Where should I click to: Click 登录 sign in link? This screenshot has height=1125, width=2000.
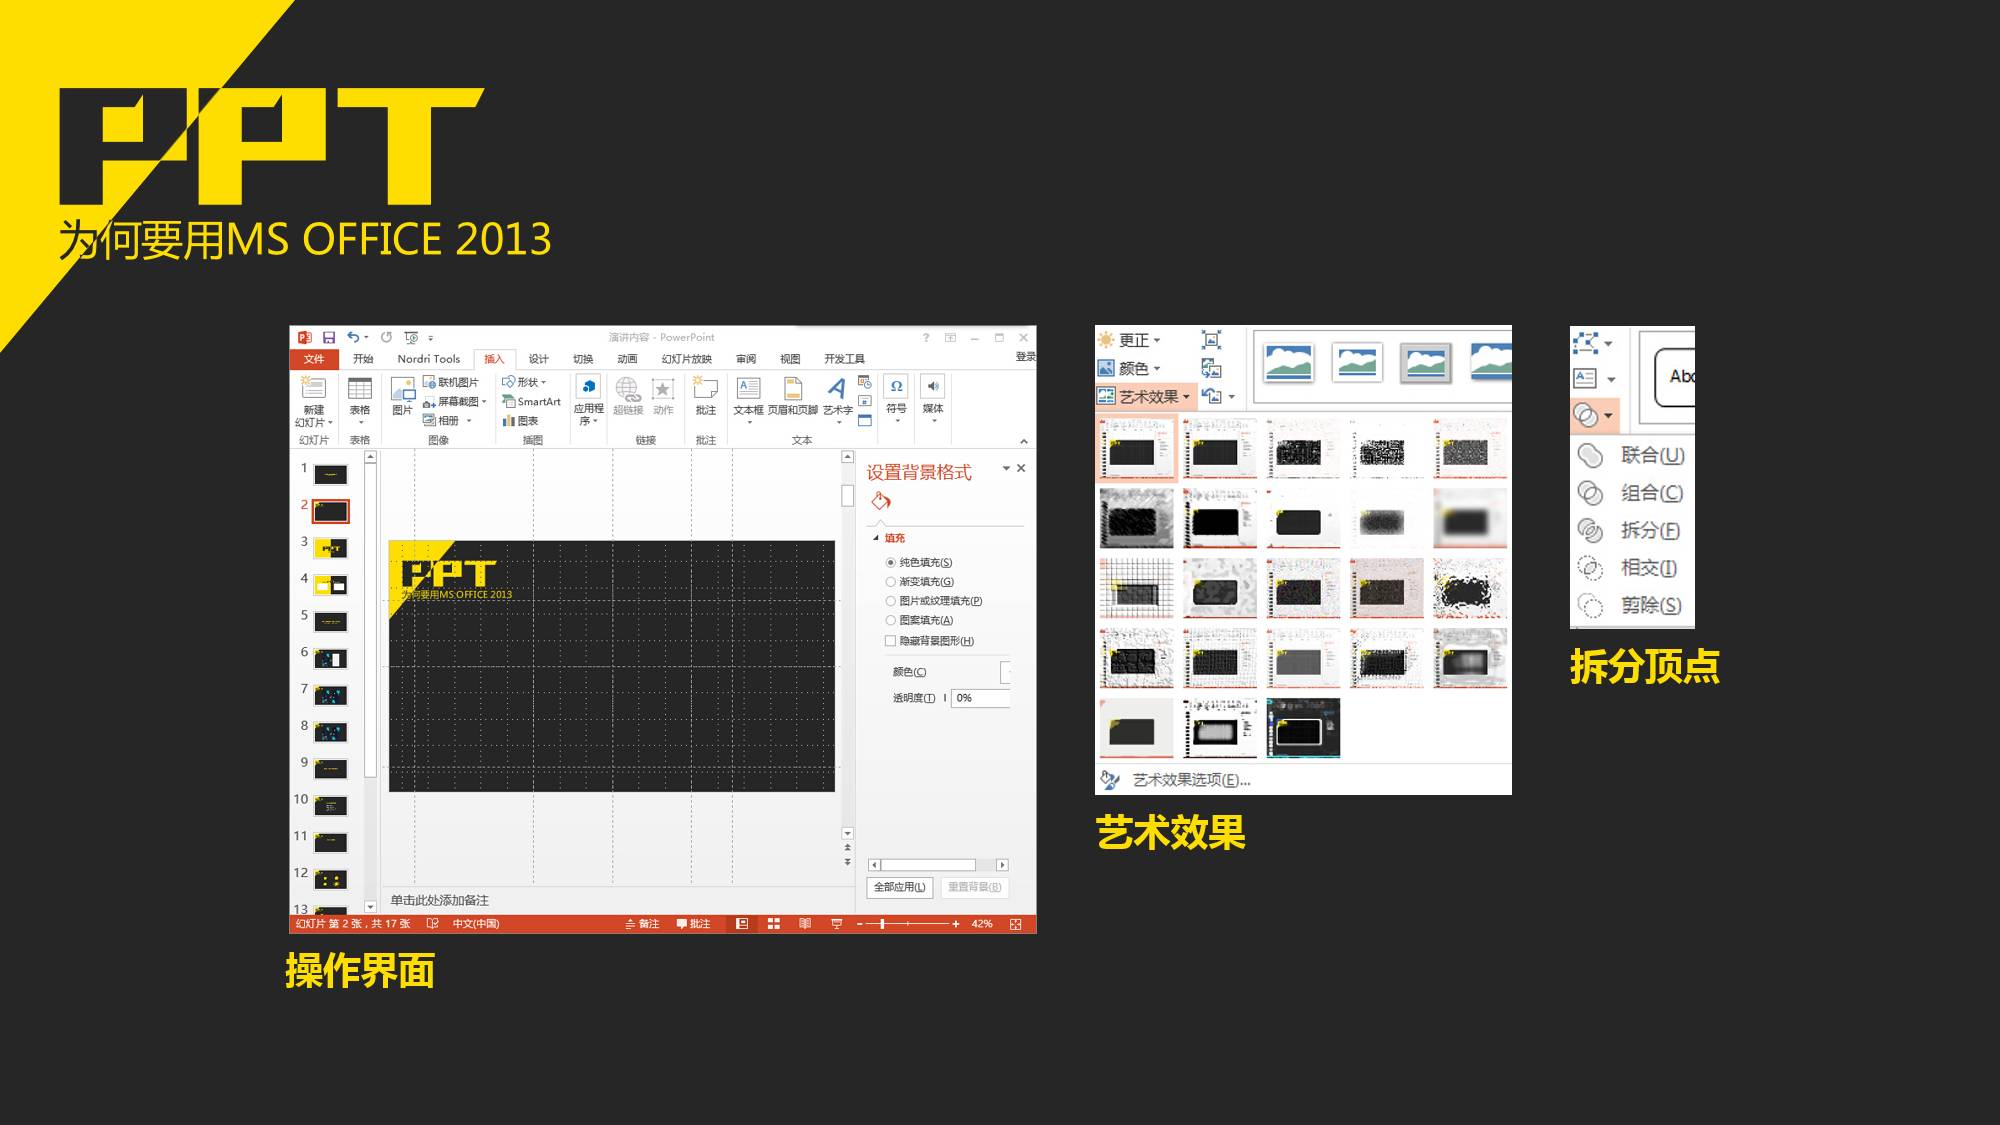click(x=1026, y=357)
